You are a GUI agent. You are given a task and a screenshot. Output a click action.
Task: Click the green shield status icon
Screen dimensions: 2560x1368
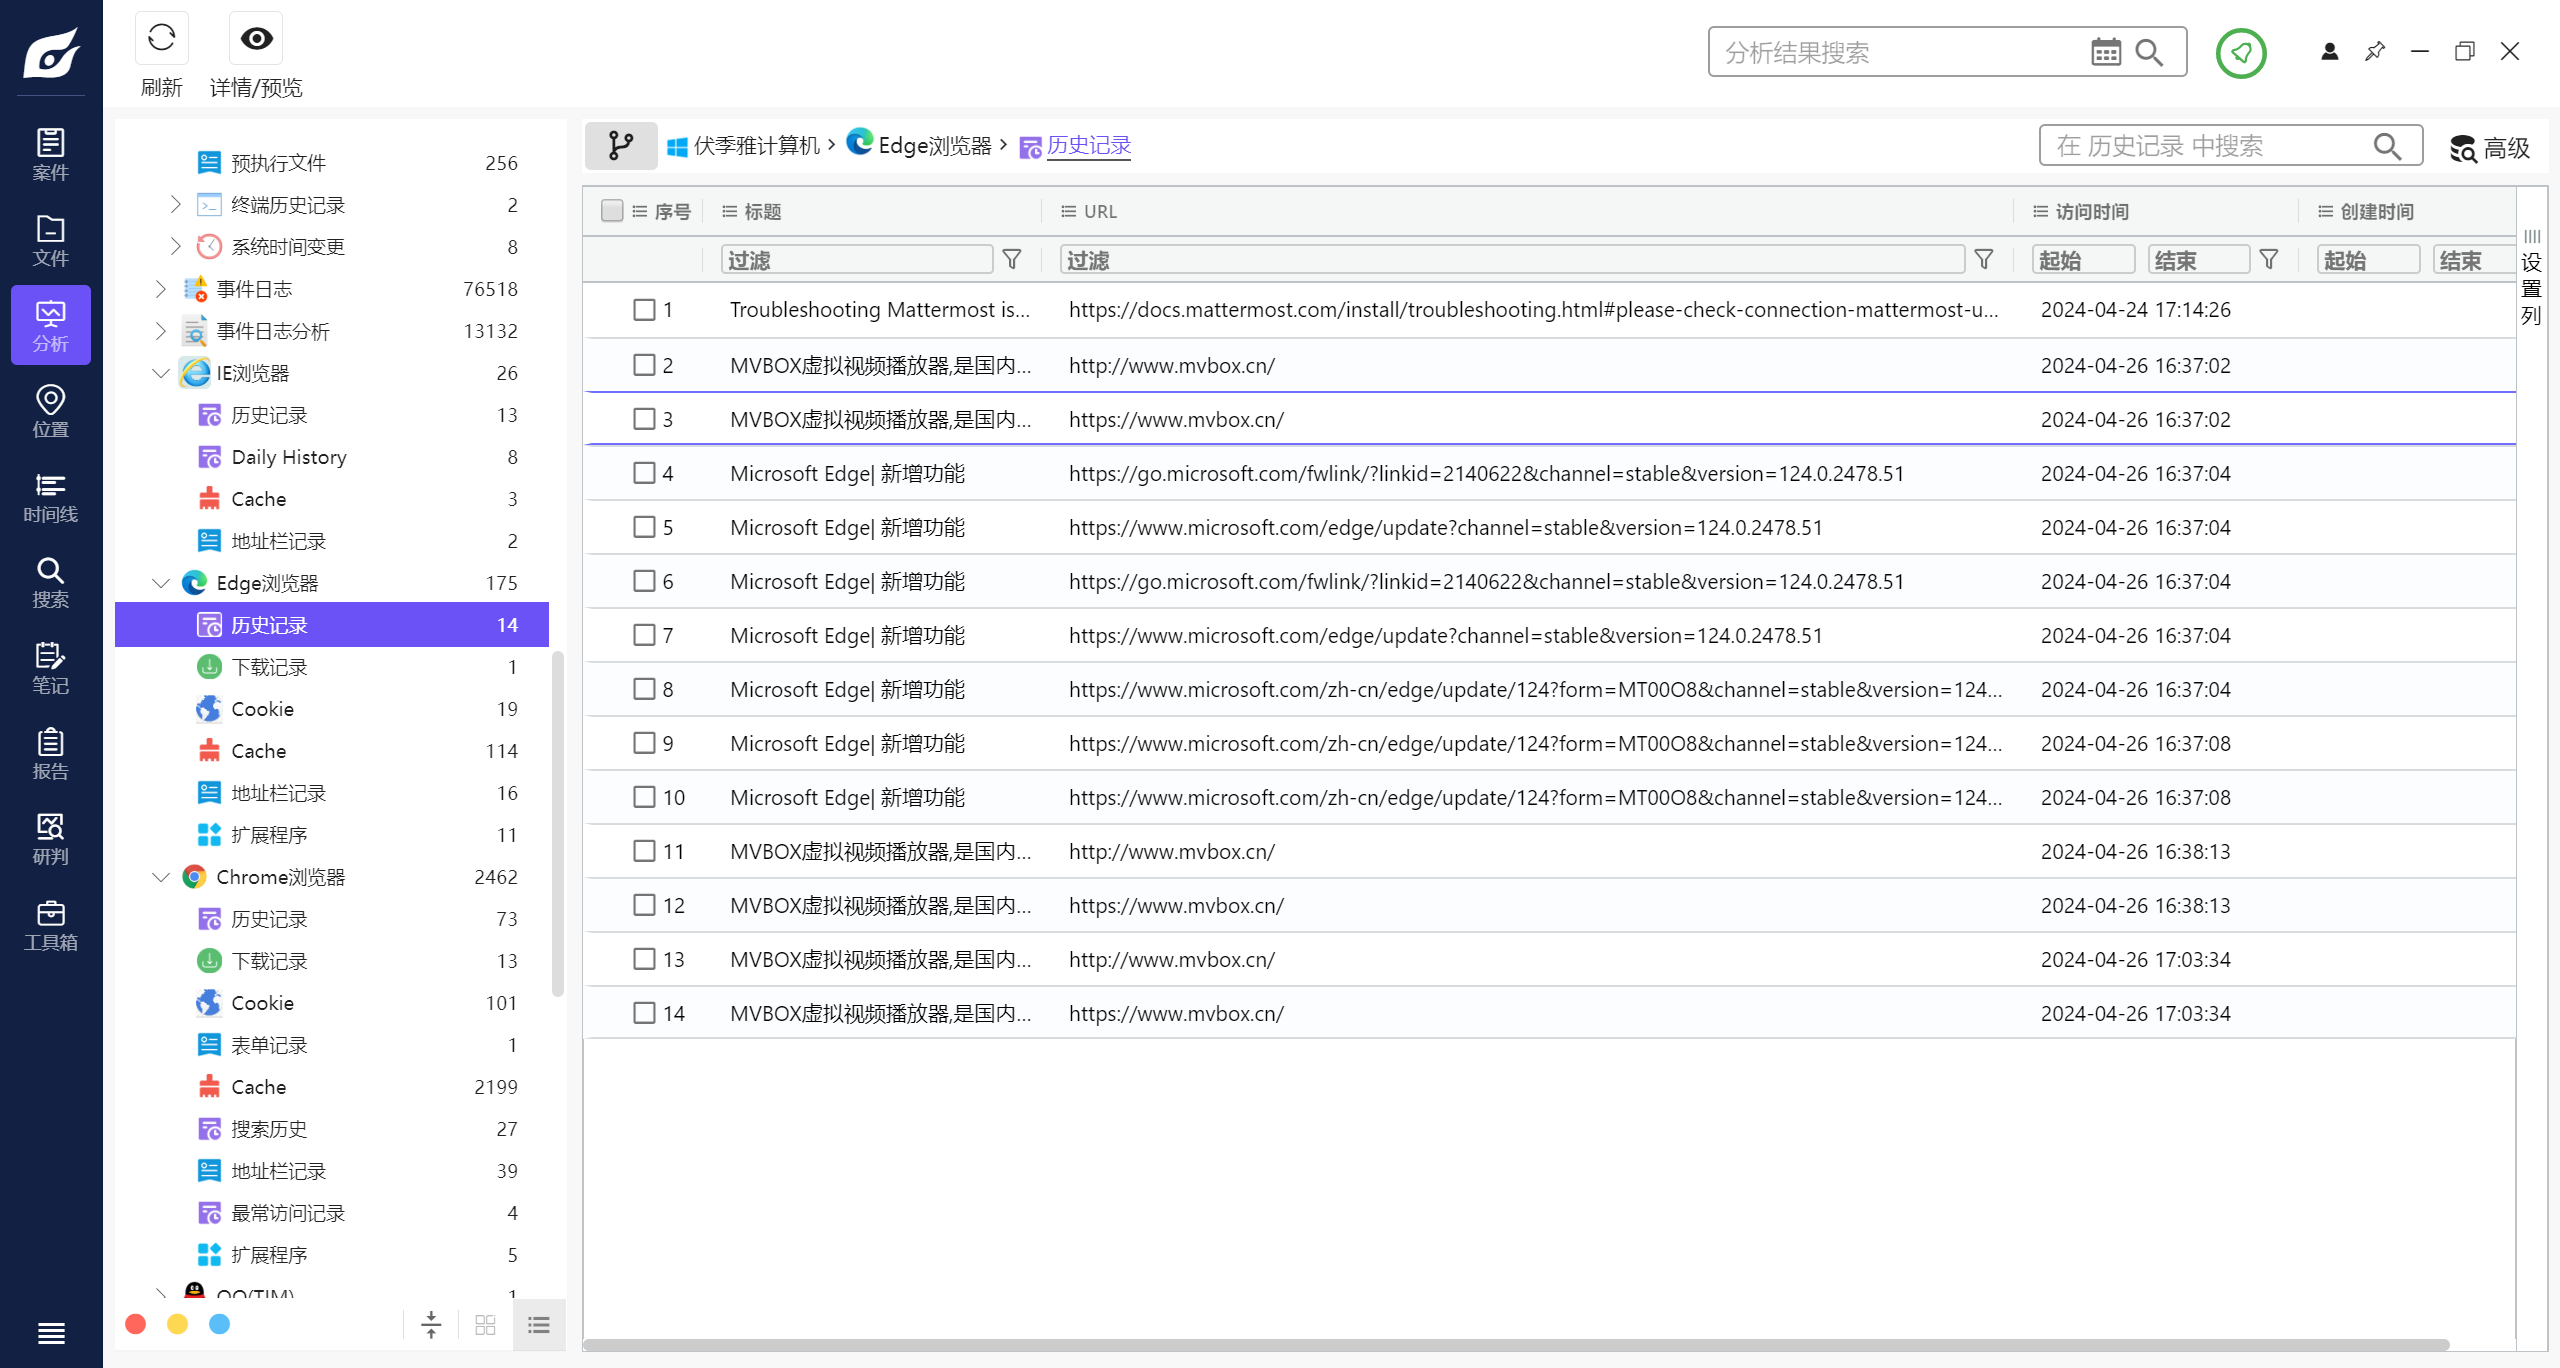2240,53
